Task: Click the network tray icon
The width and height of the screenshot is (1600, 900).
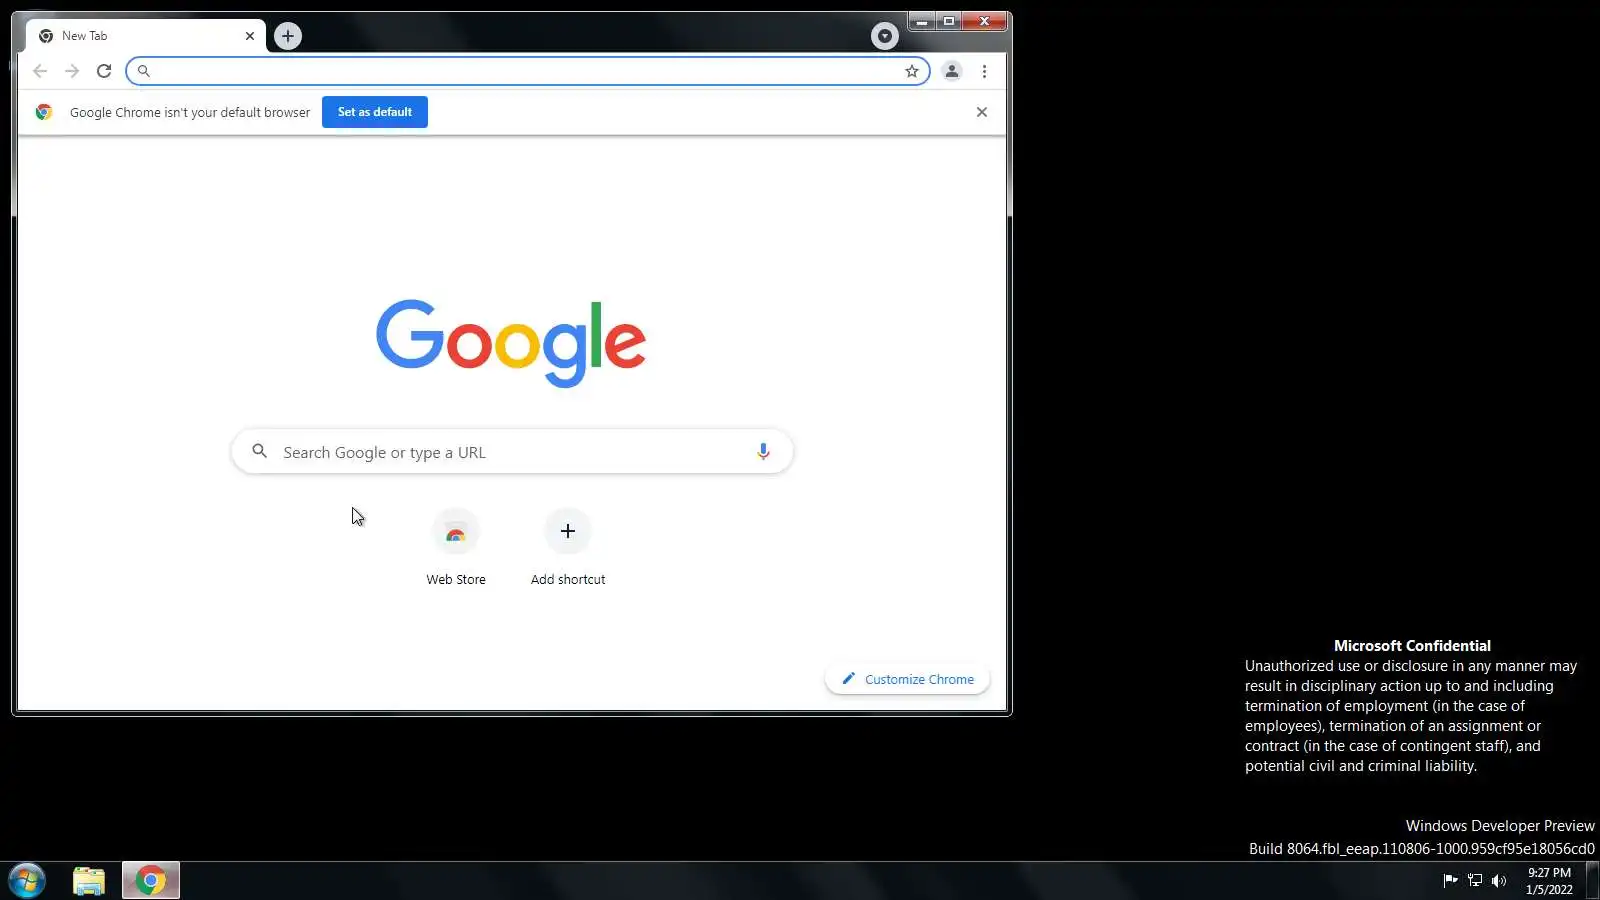Action: (1475, 881)
